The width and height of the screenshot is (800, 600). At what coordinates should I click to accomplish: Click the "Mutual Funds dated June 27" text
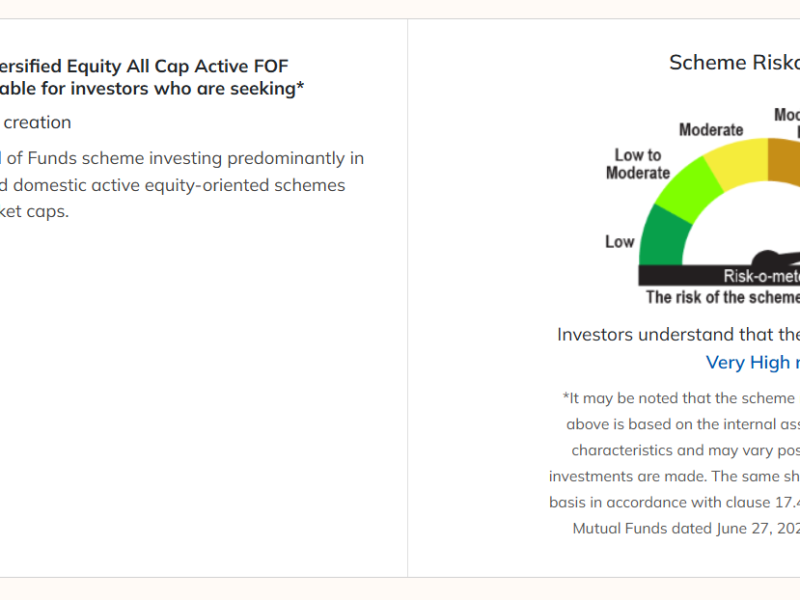coord(685,527)
